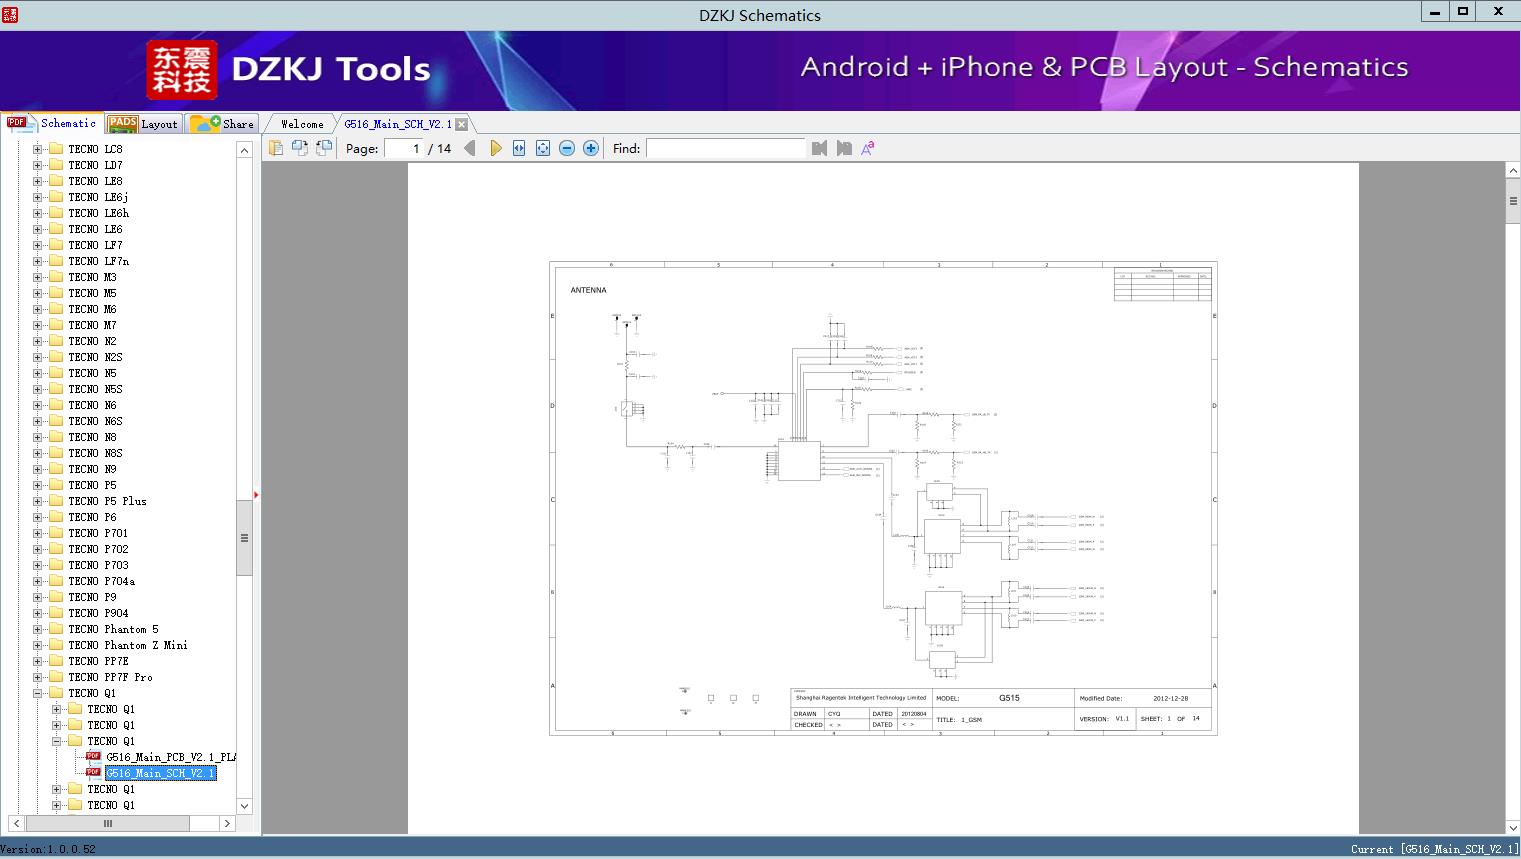Go to the previous page arrow
Image resolution: width=1521 pixels, height=859 pixels.
coord(470,148)
